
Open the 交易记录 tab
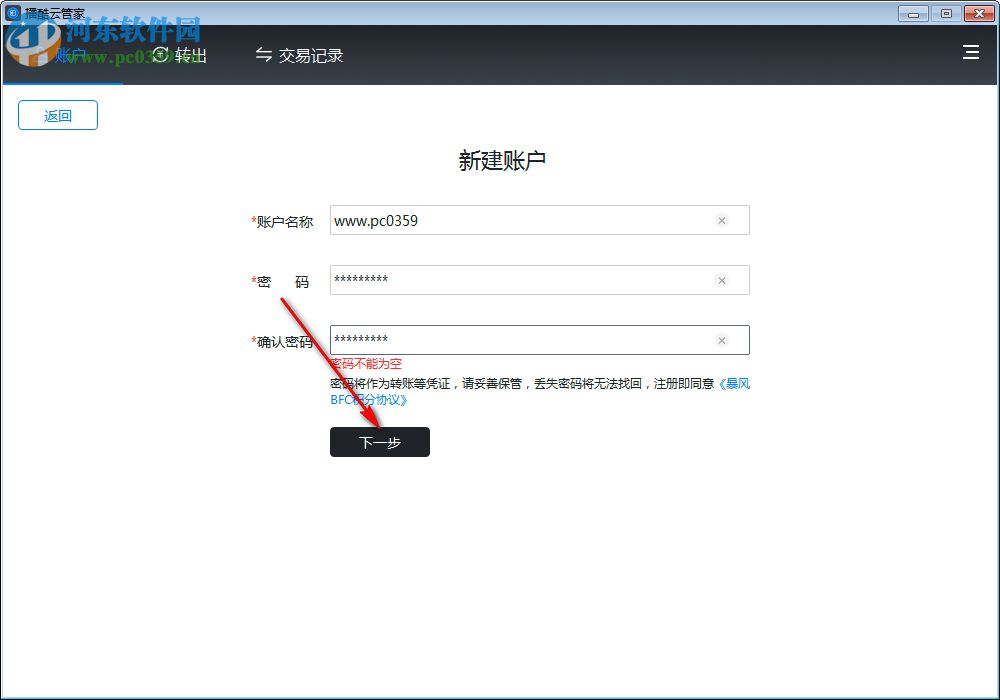coord(310,56)
